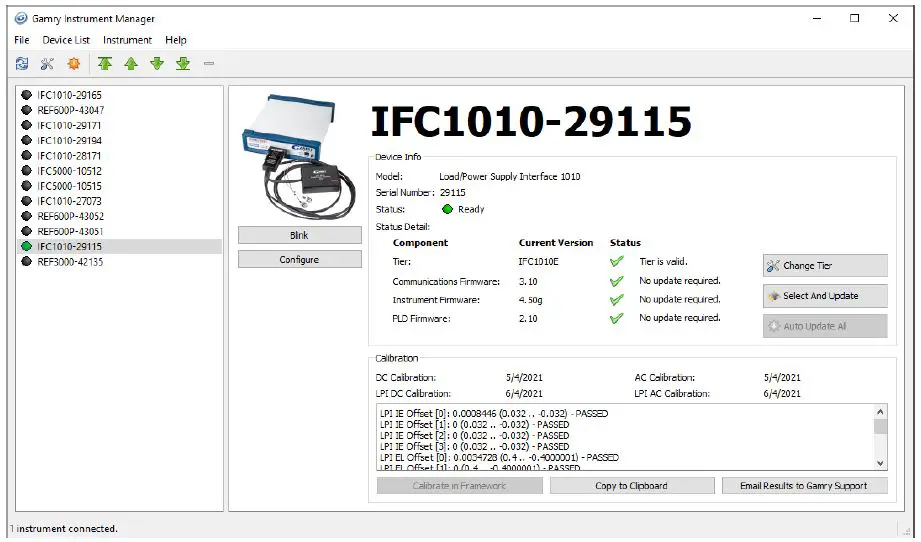
Task: Select IFC1010-28171 in the device list
Action: 120,156
